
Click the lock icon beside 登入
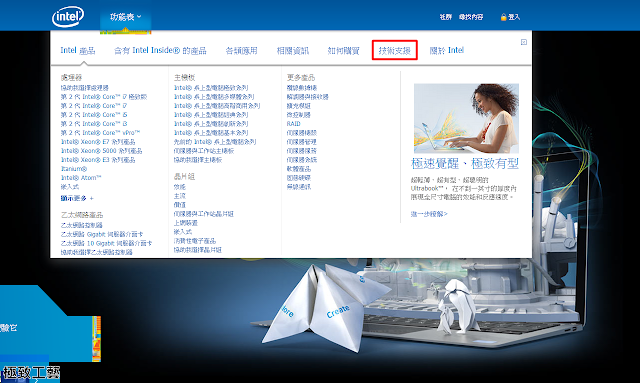(x=503, y=17)
